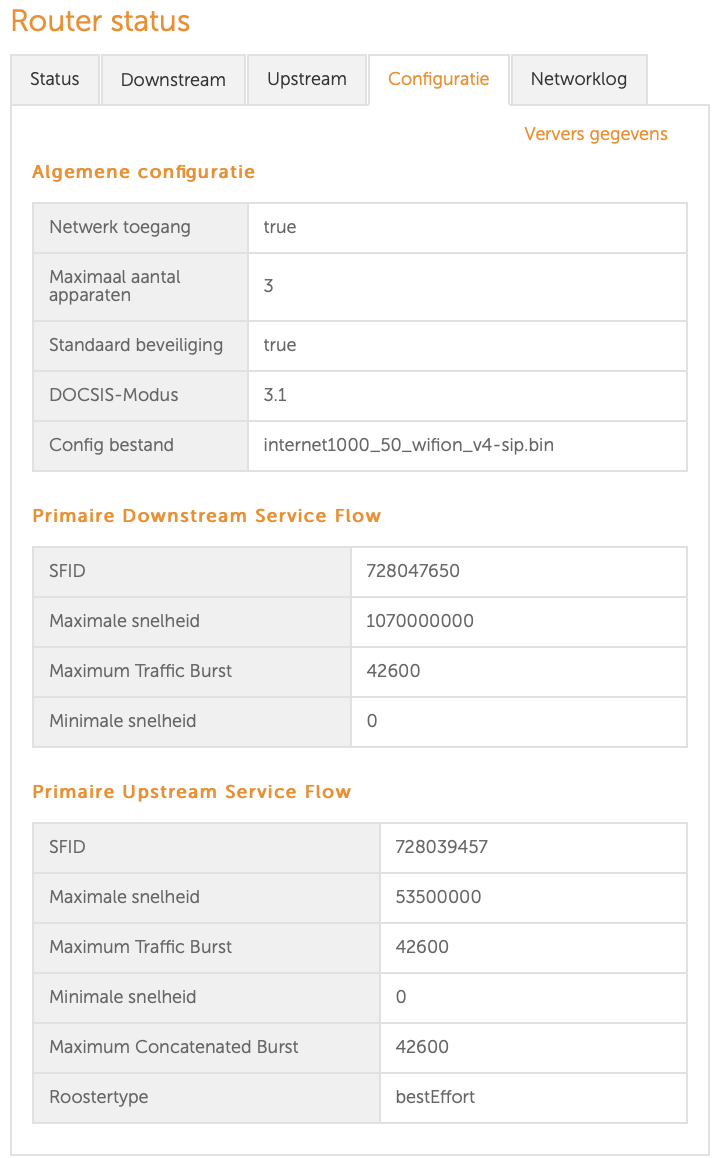Click the Ververs gegevens link
The width and height of the screenshot is (722, 1158).
pos(596,134)
